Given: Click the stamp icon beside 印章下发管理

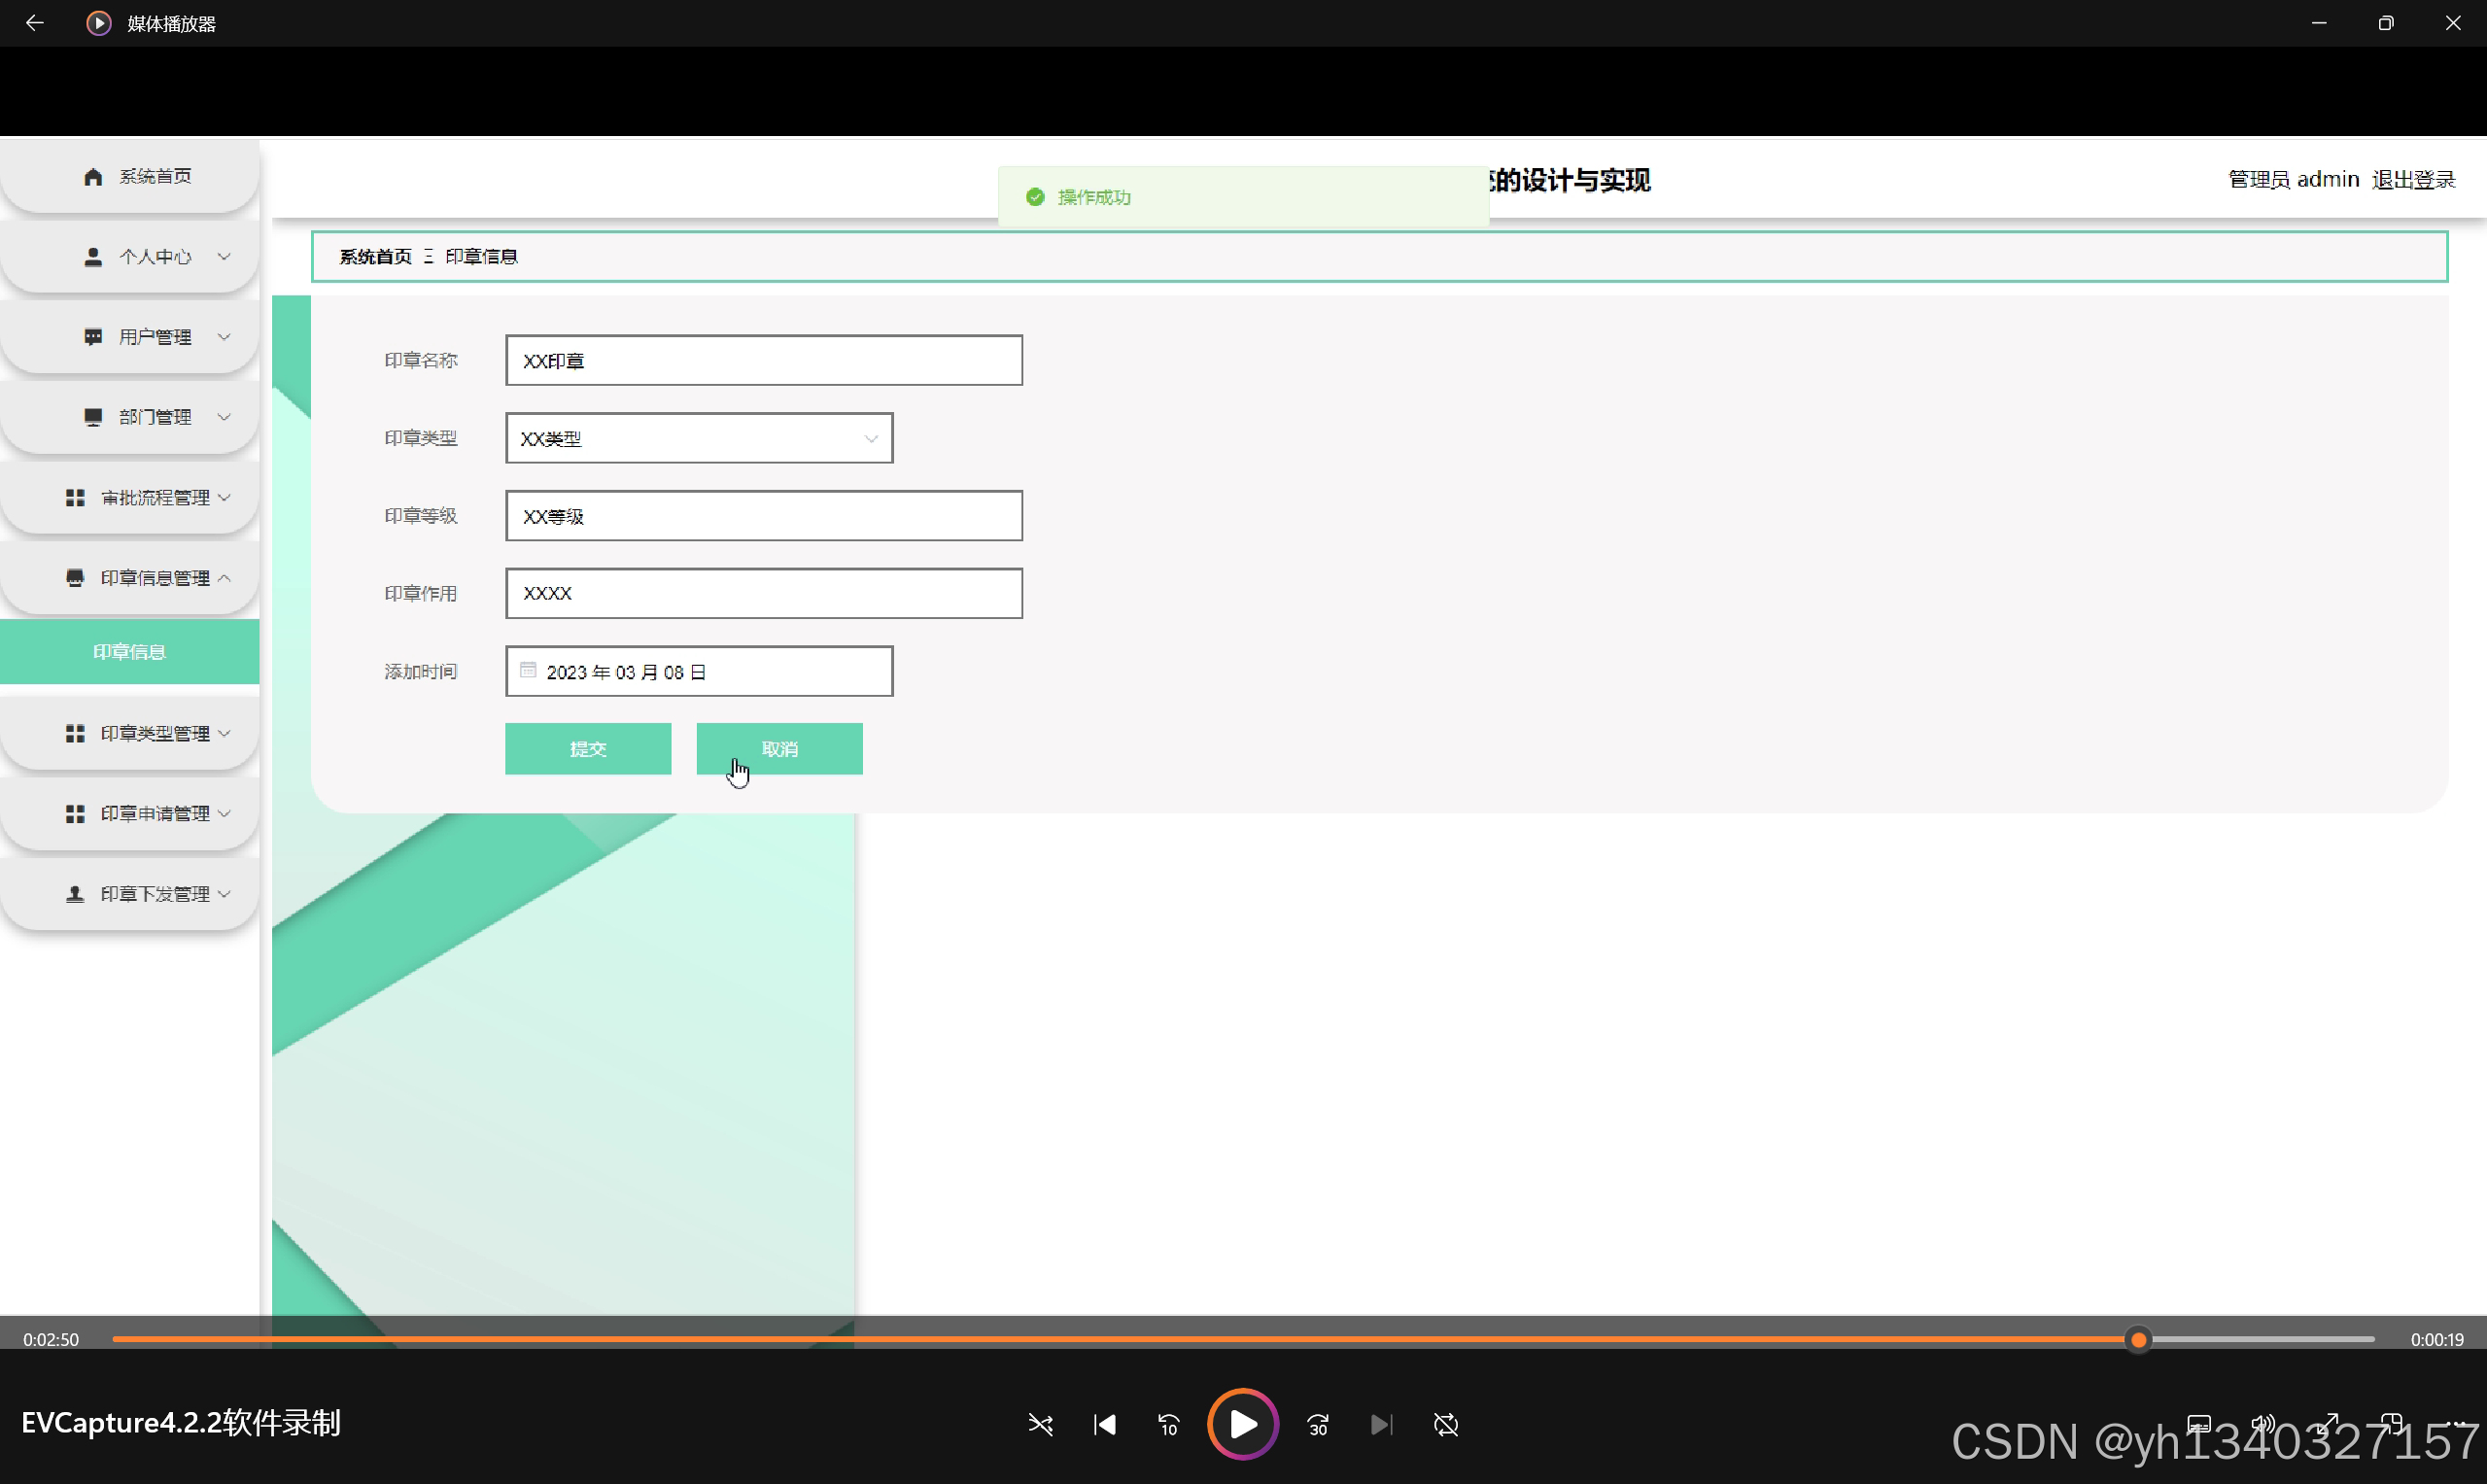Looking at the screenshot, I should [75, 894].
